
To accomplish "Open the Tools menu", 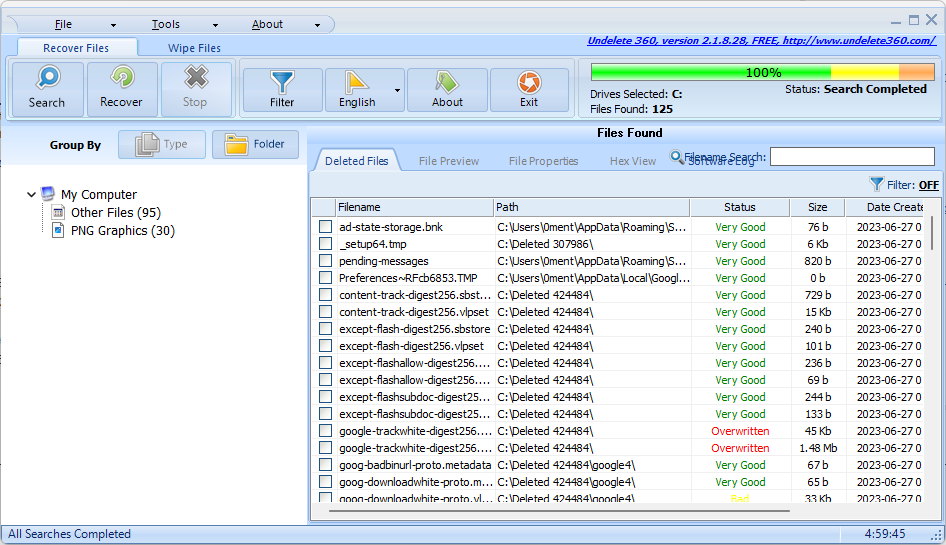I will (165, 24).
